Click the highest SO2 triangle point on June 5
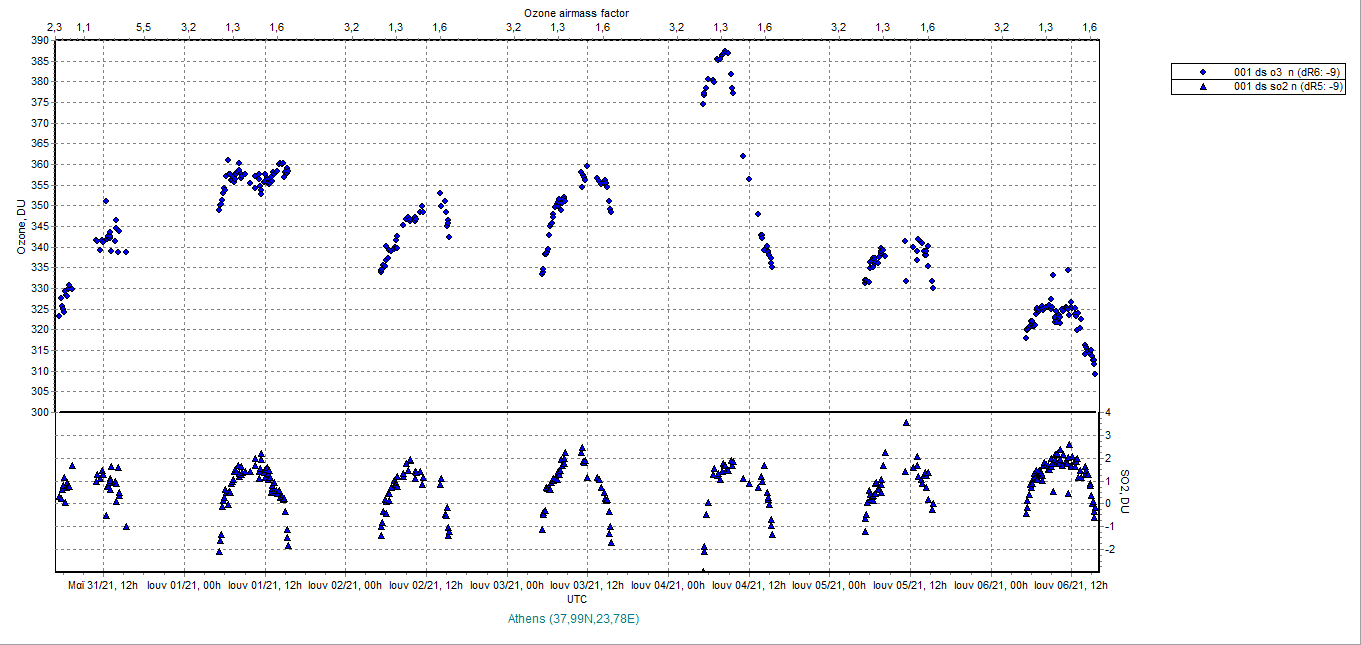This screenshot has width=1361, height=645. pos(906,423)
